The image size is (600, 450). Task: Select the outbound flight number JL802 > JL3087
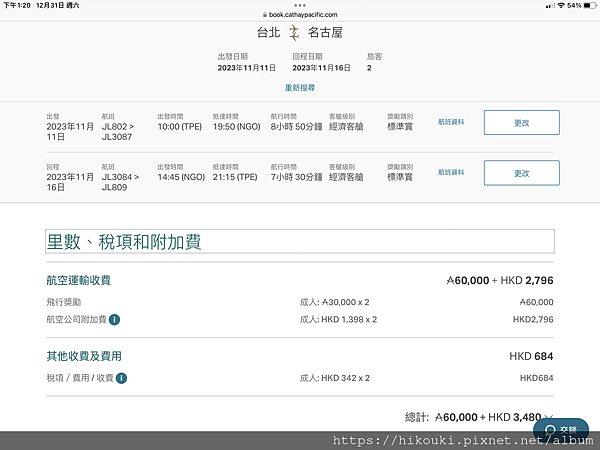click(118, 132)
